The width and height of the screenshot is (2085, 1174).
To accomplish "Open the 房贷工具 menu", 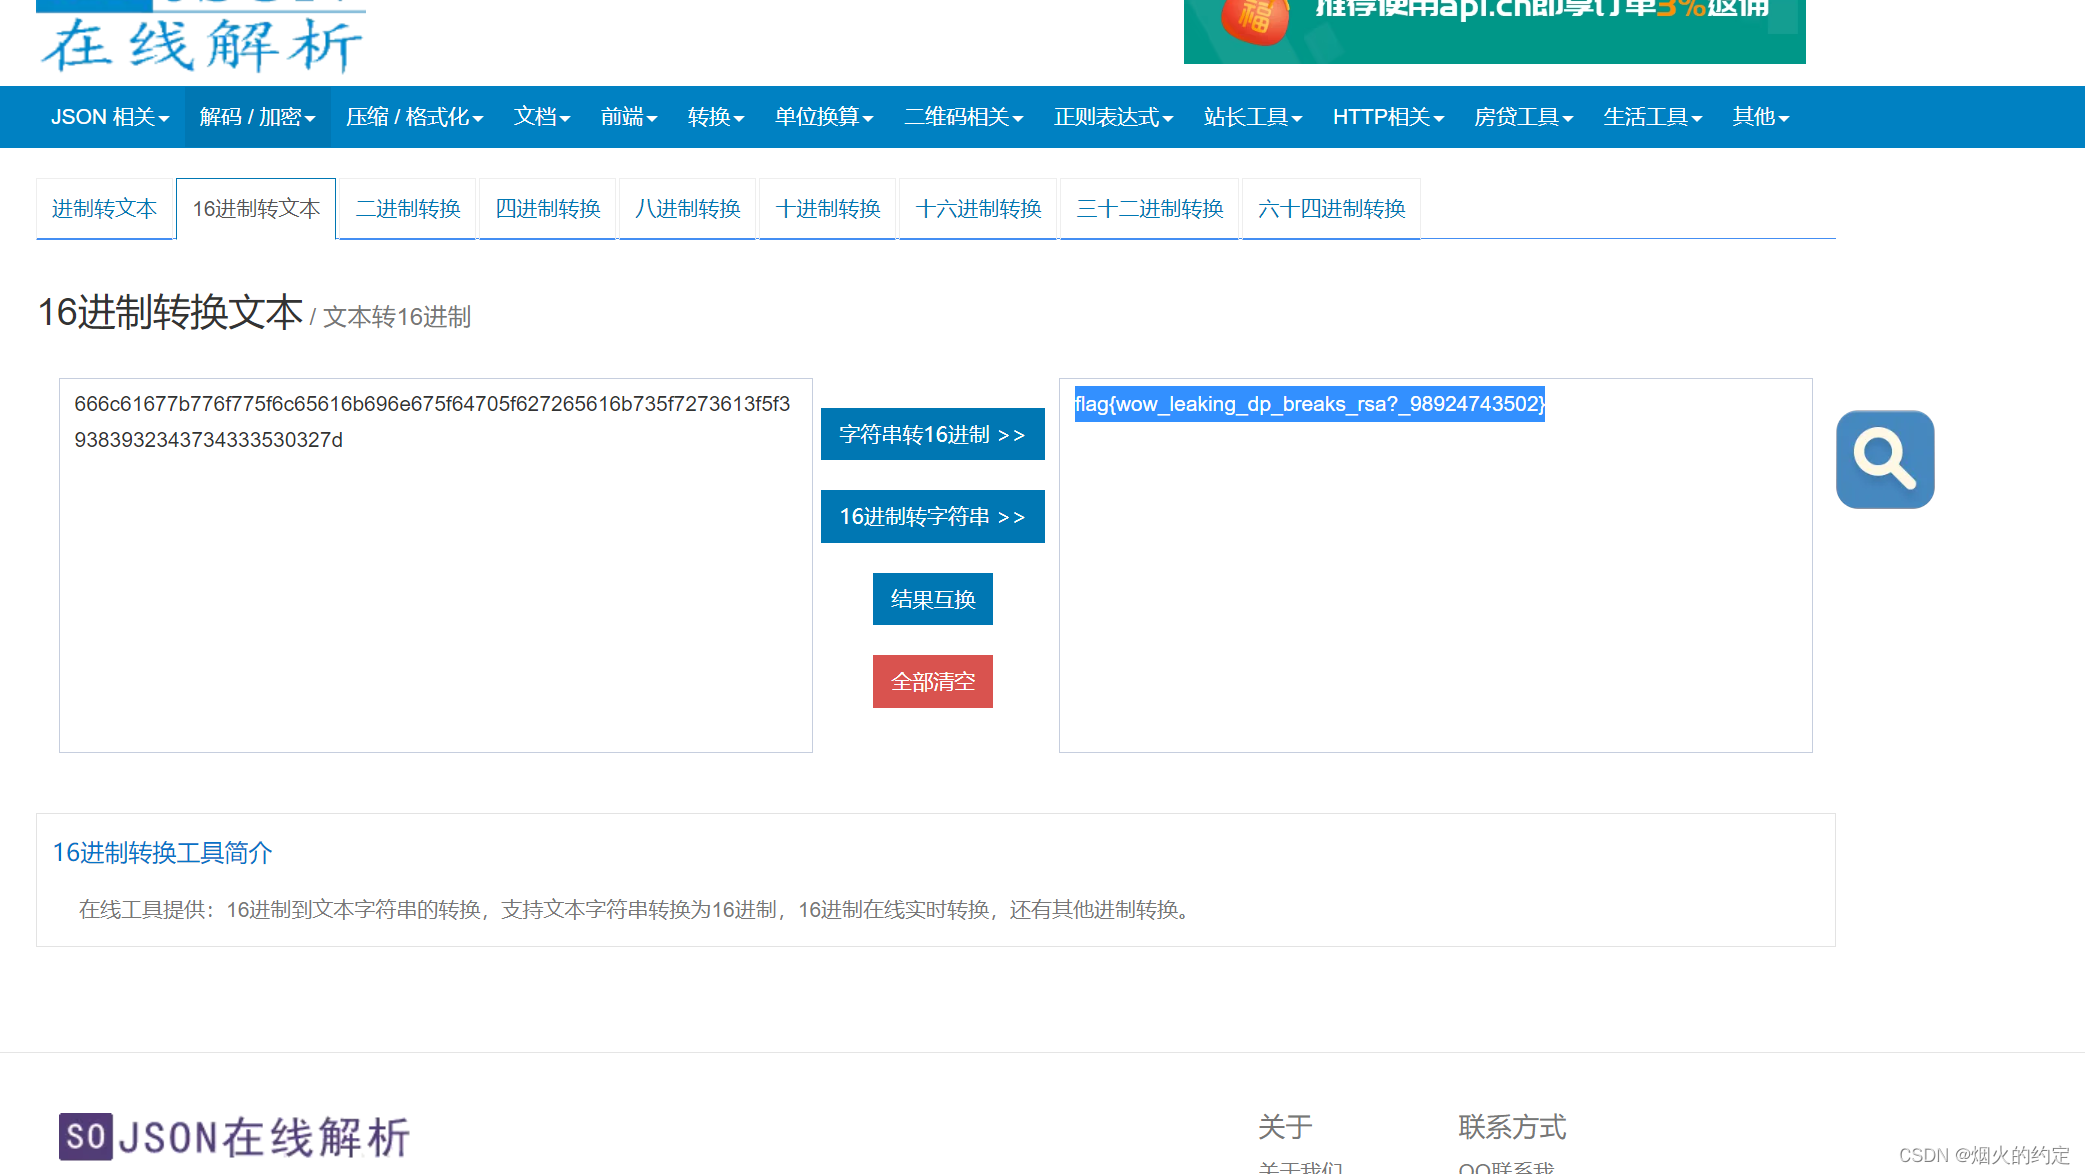I will [x=1524, y=117].
